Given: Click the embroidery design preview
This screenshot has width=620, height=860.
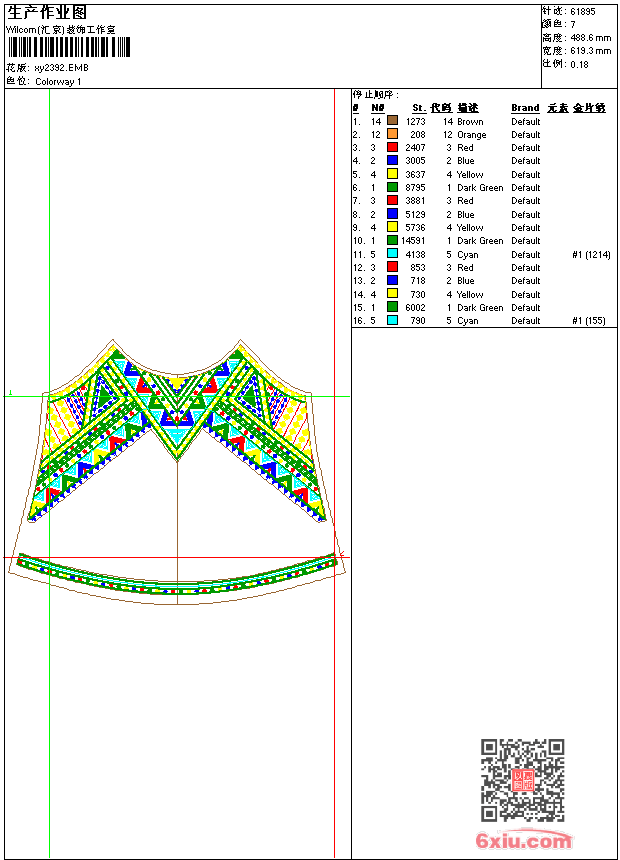Looking at the screenshot, I should tap(178, 472).
